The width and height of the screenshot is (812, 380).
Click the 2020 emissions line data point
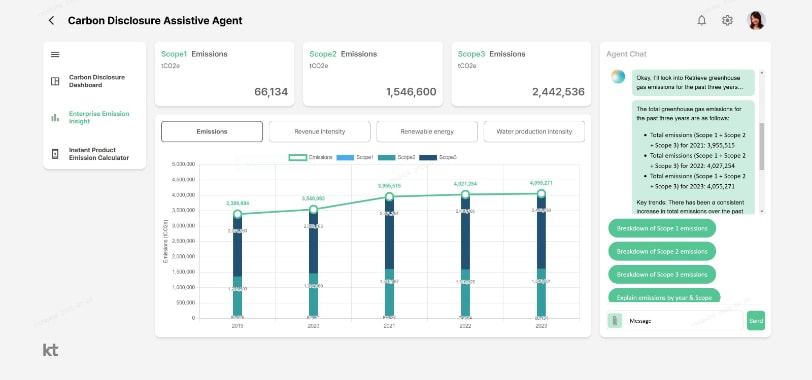point(313,209)
